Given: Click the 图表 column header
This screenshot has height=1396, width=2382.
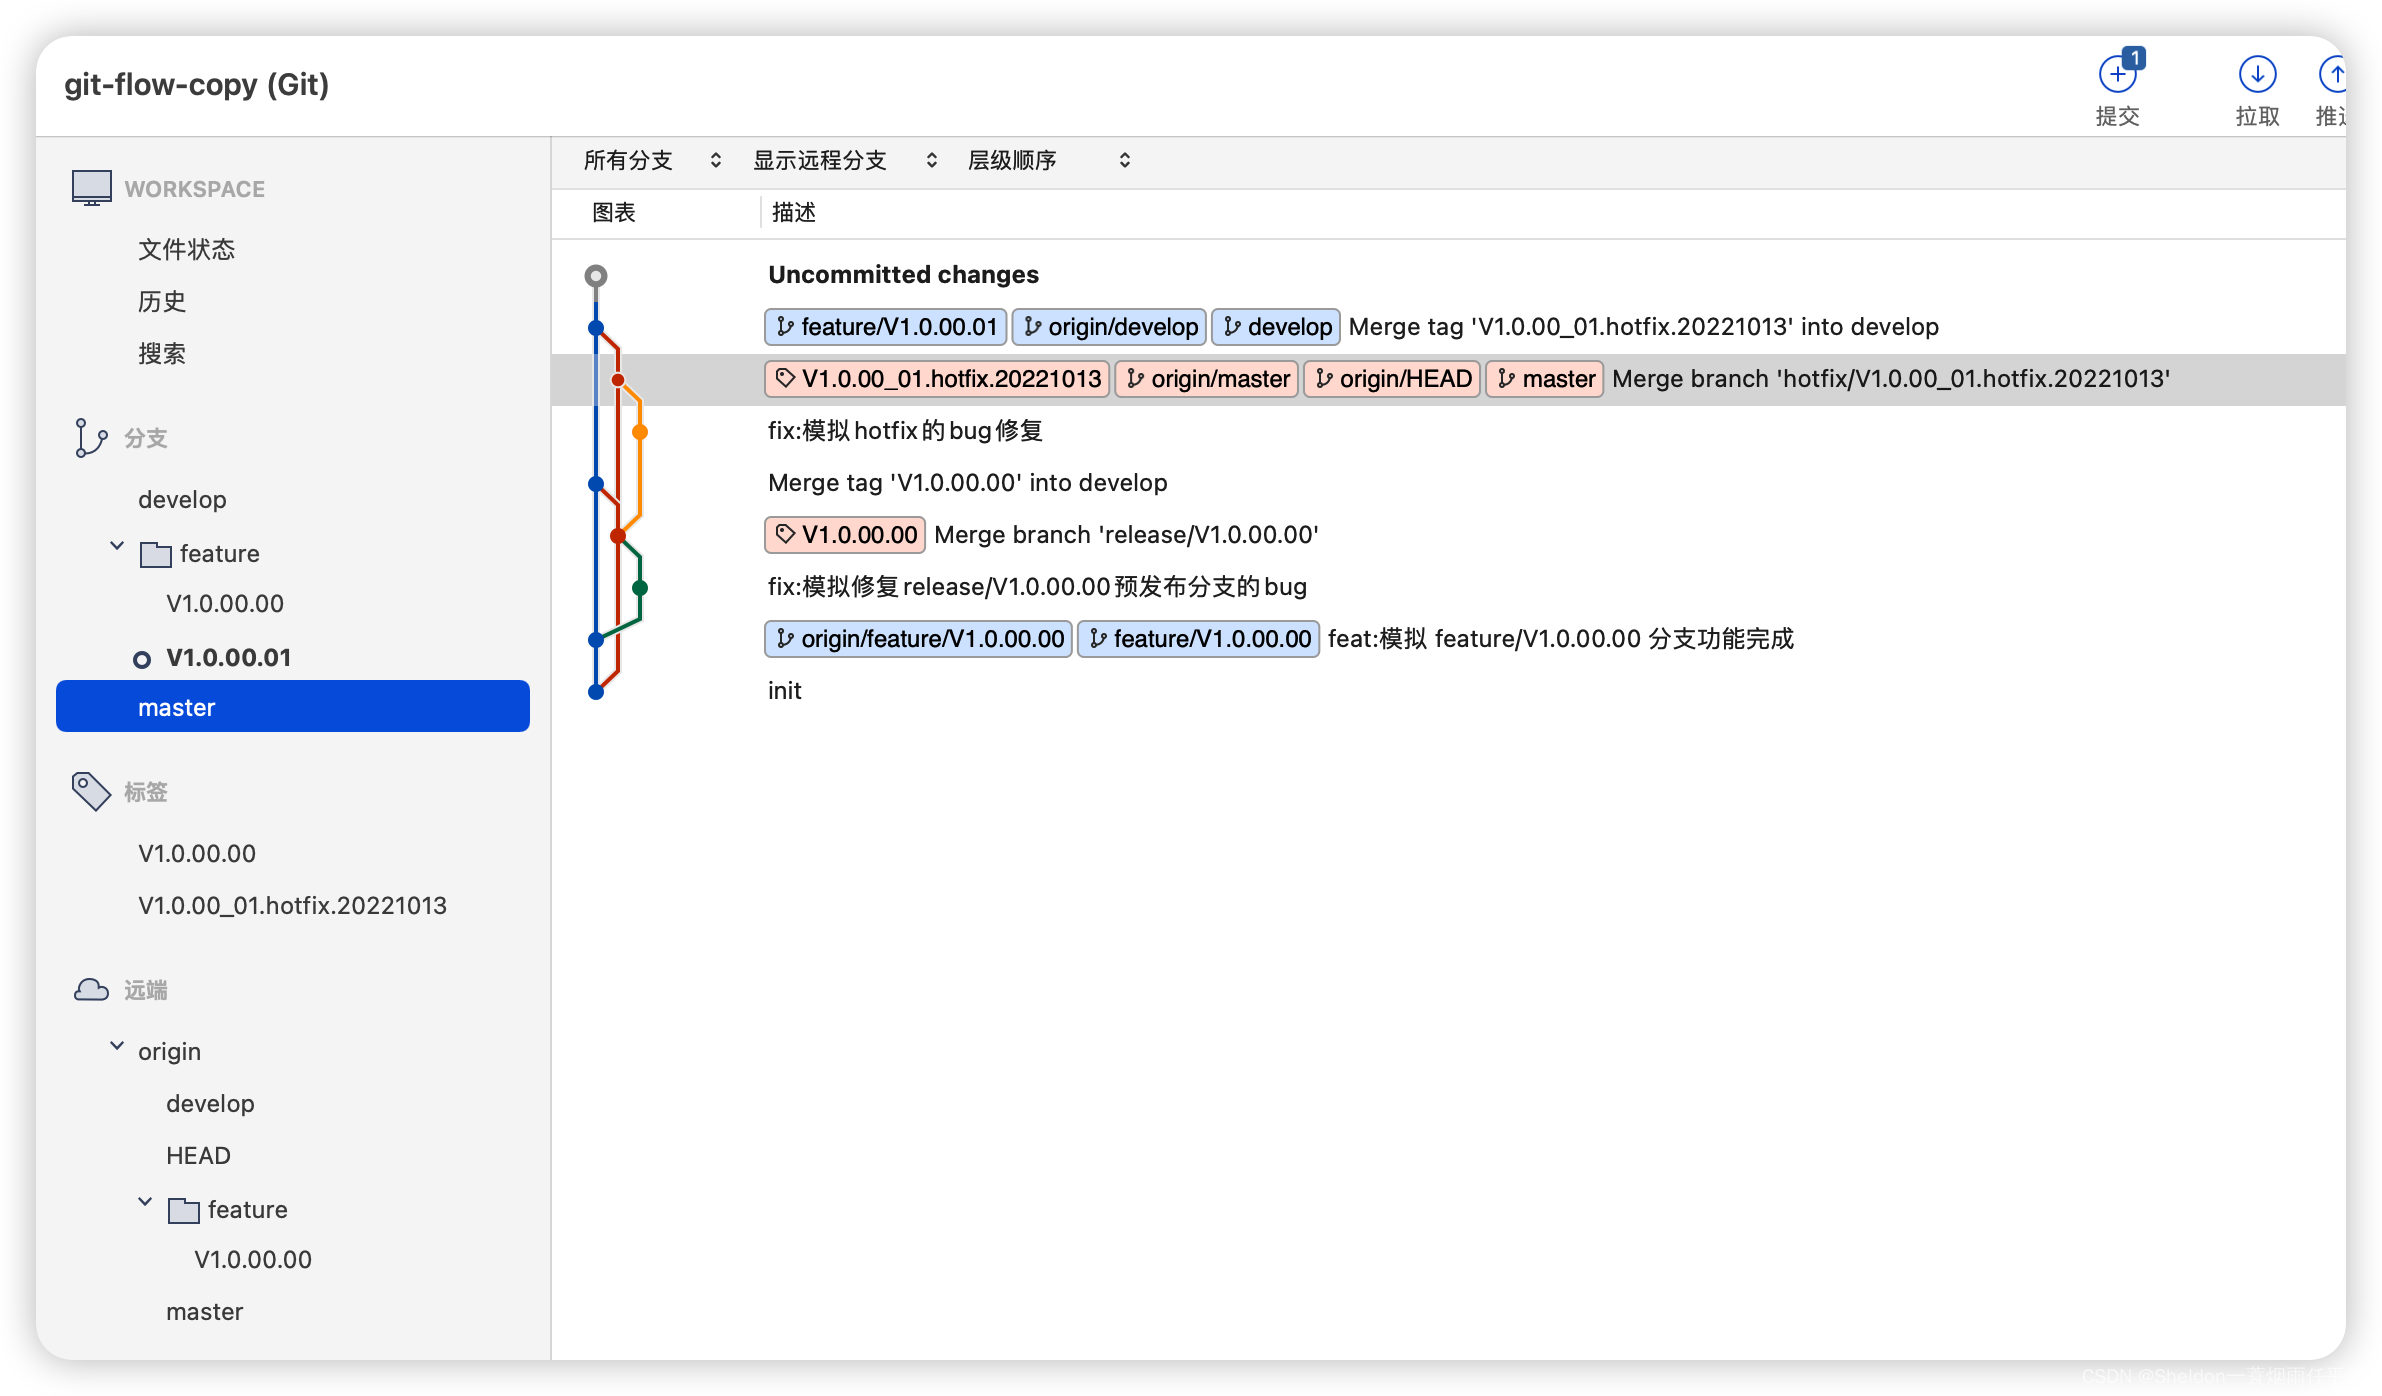Looking at the screenshot, I should [x=614, y=213].
